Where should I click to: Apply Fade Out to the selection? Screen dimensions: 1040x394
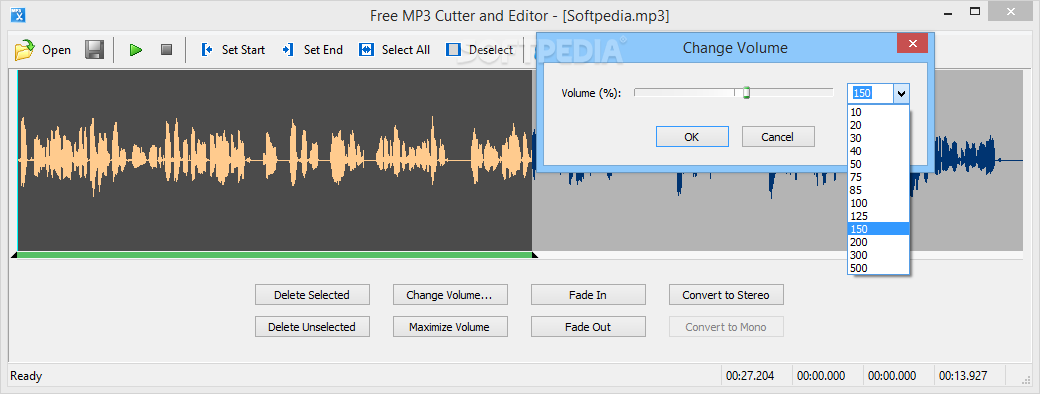click(x=588, y=327)
